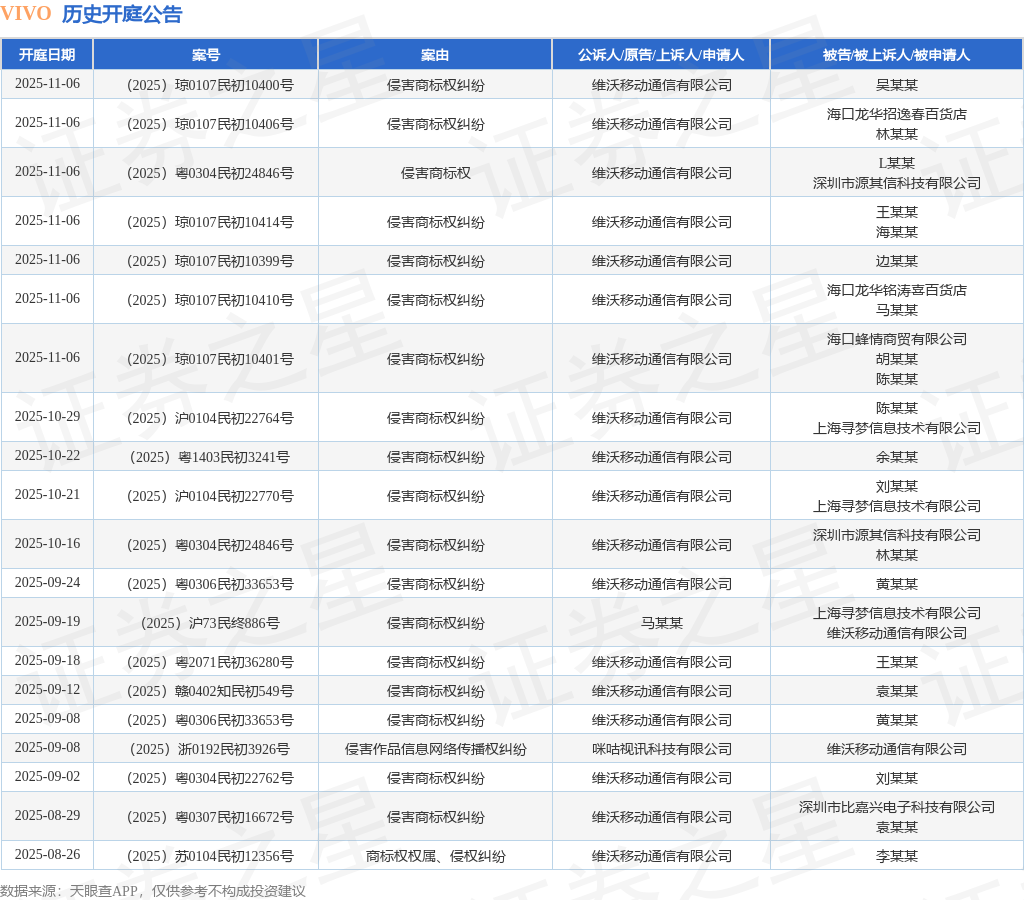The width and height of the screenshot is (1024, 900).
Task: Click defendant 李某某
Action: (897, 856)
